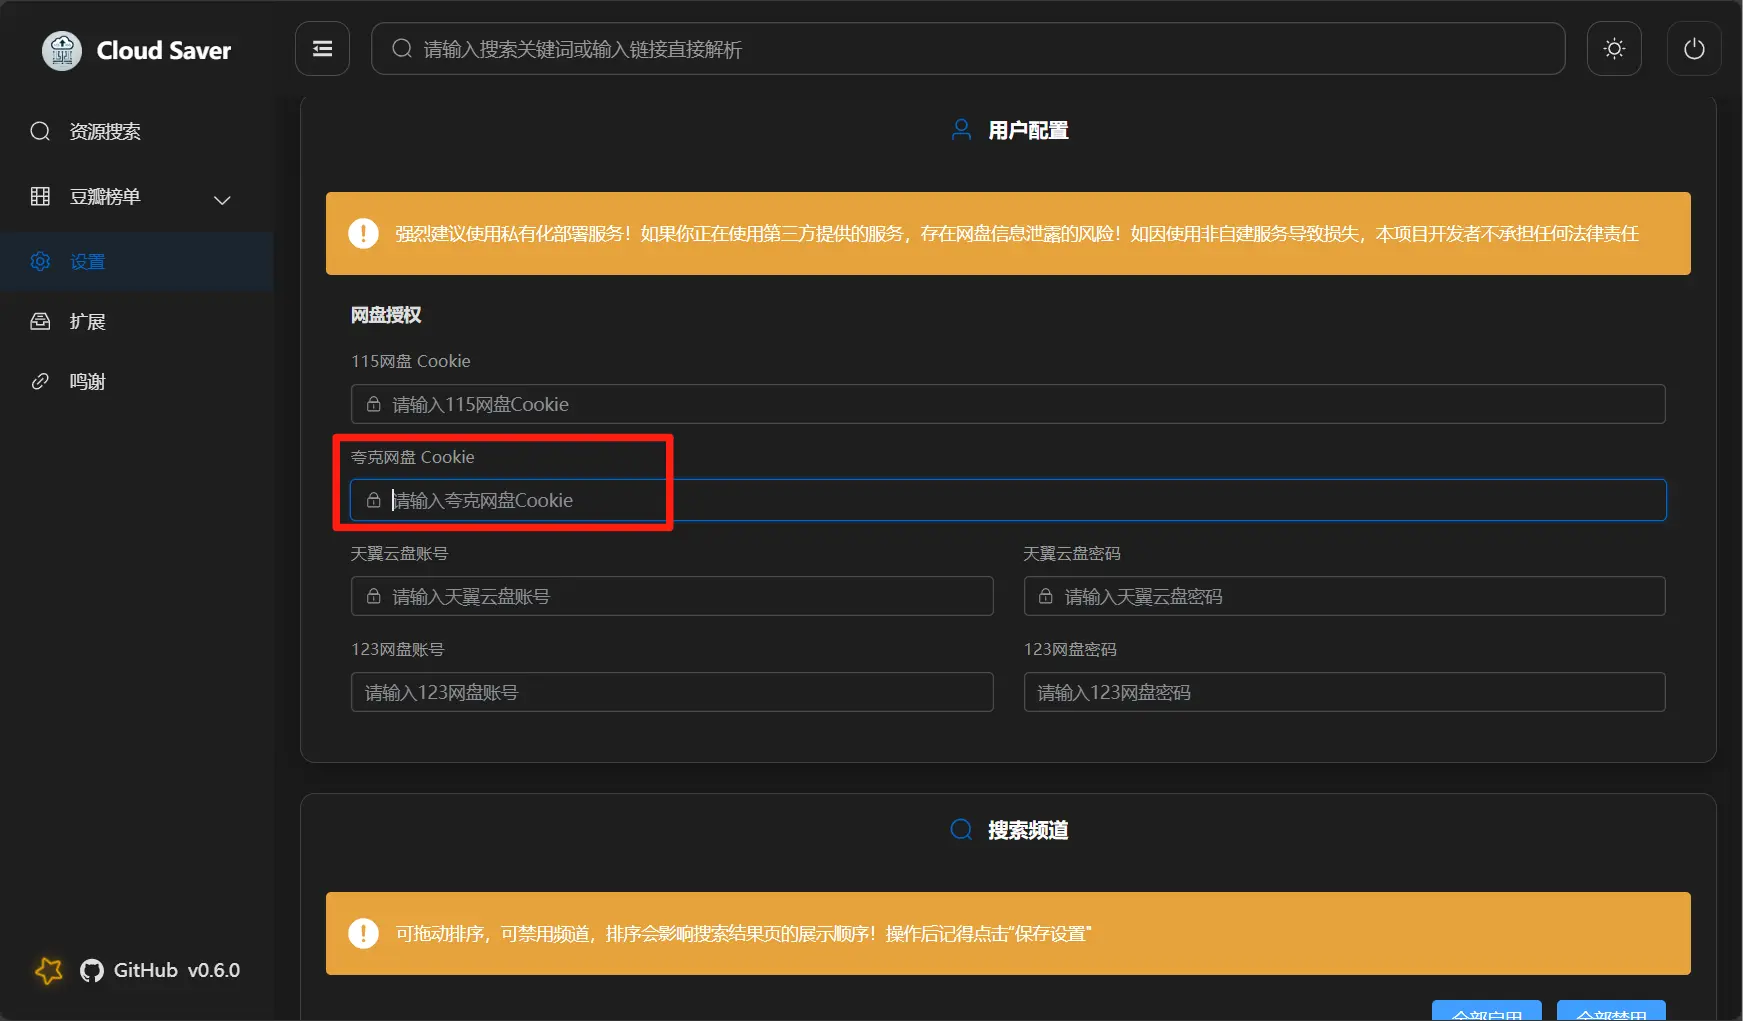Click the search magnifier icon in top bar
The height and width of the screenshot is (1021, 1743).
coord(402,49)
